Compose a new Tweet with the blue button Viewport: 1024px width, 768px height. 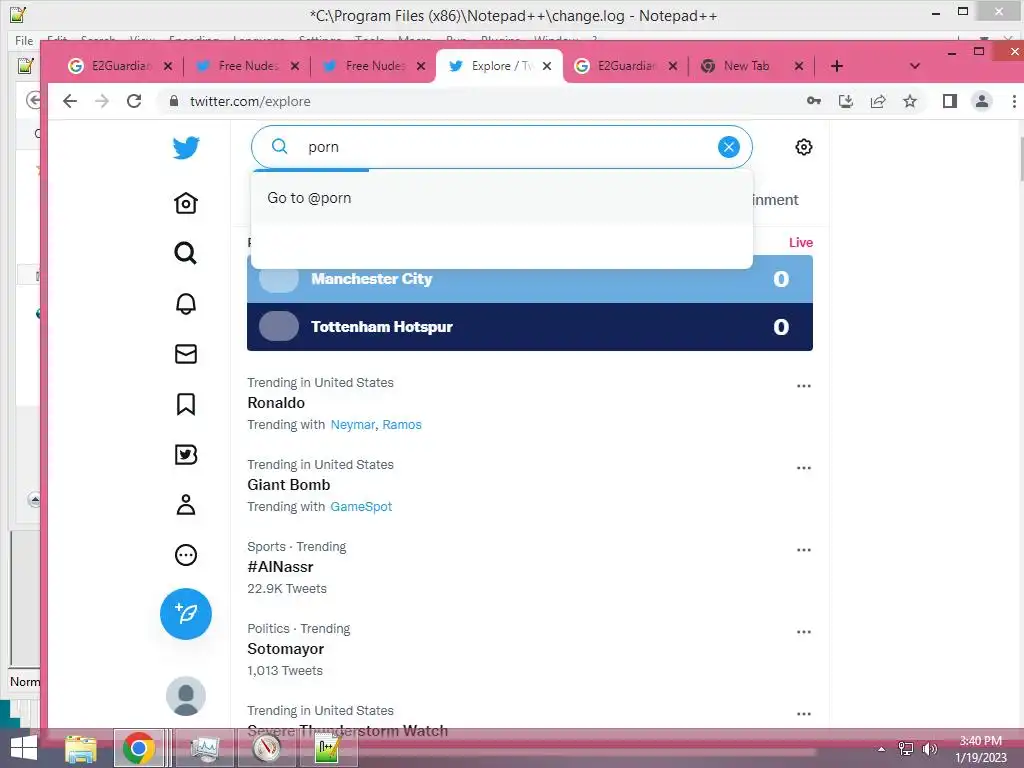click(x=186, y=614)
